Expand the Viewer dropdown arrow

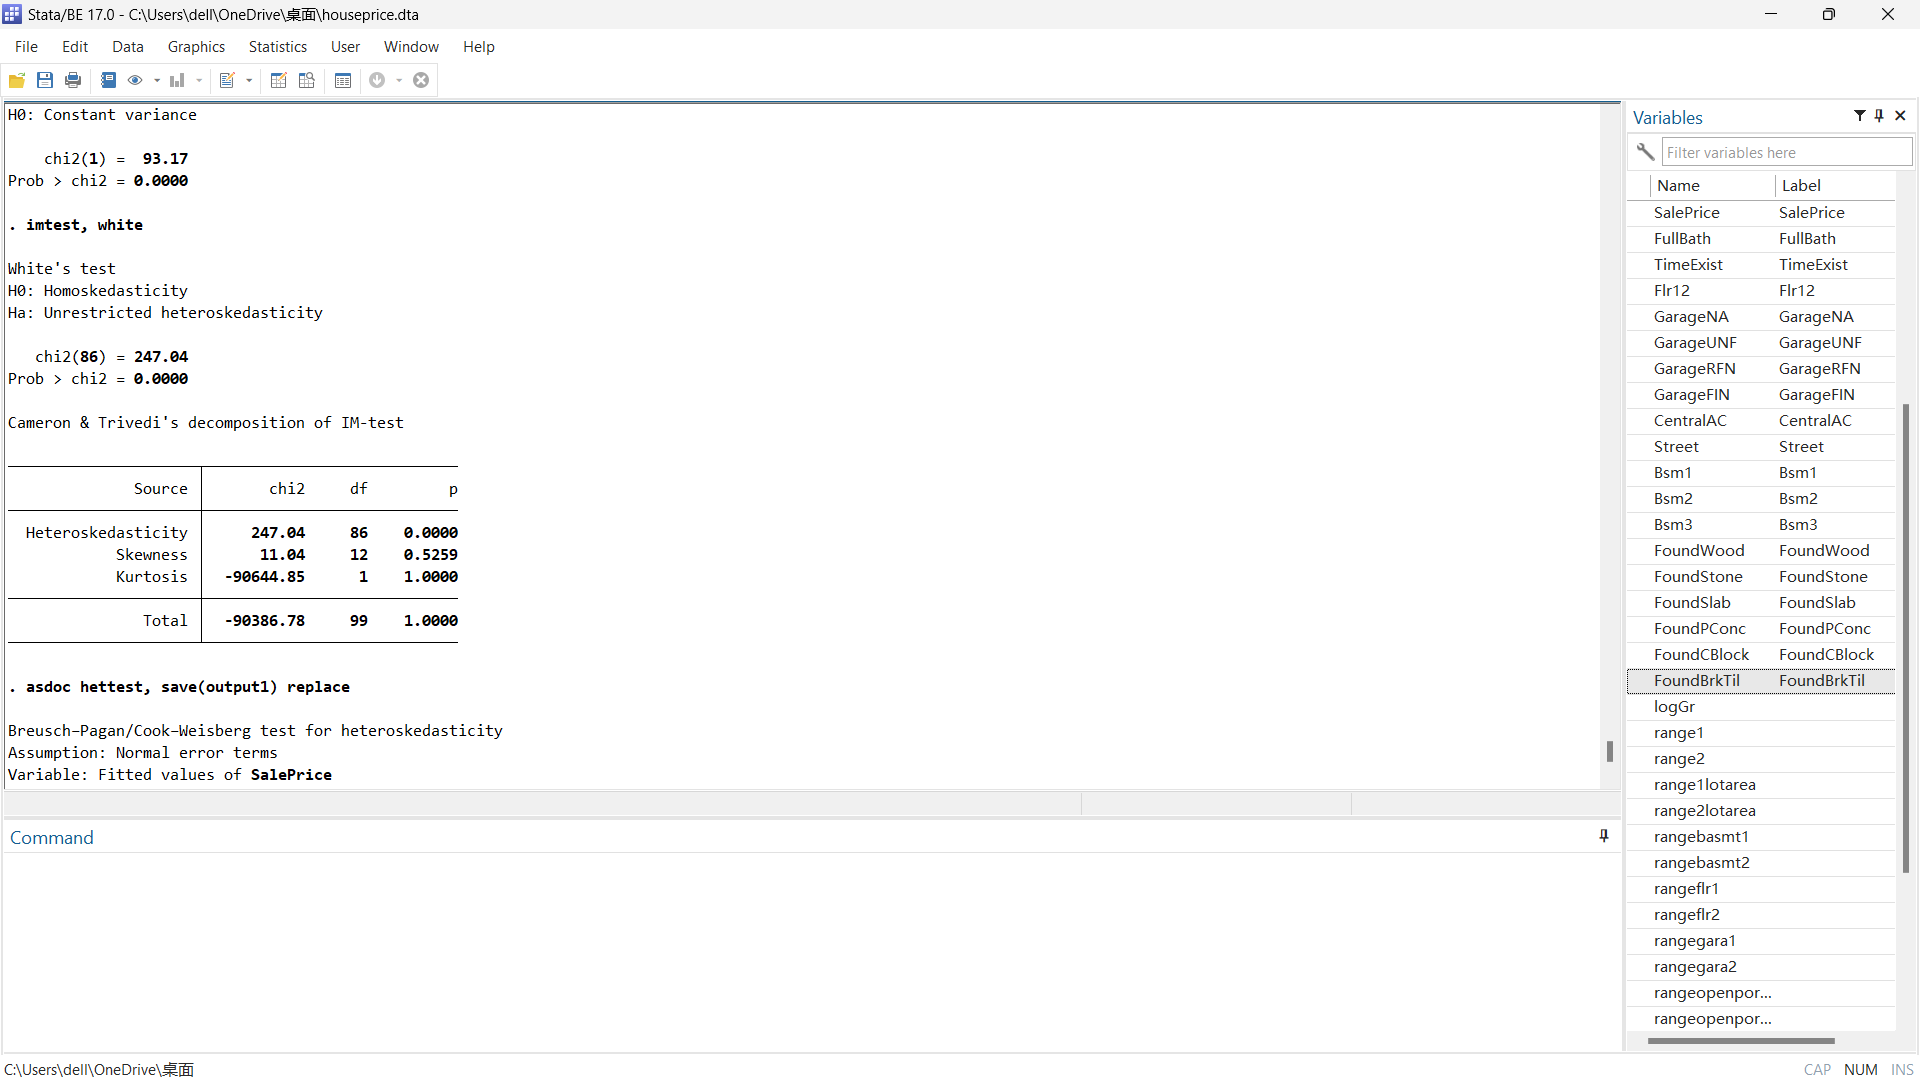[x=157, y=80]
